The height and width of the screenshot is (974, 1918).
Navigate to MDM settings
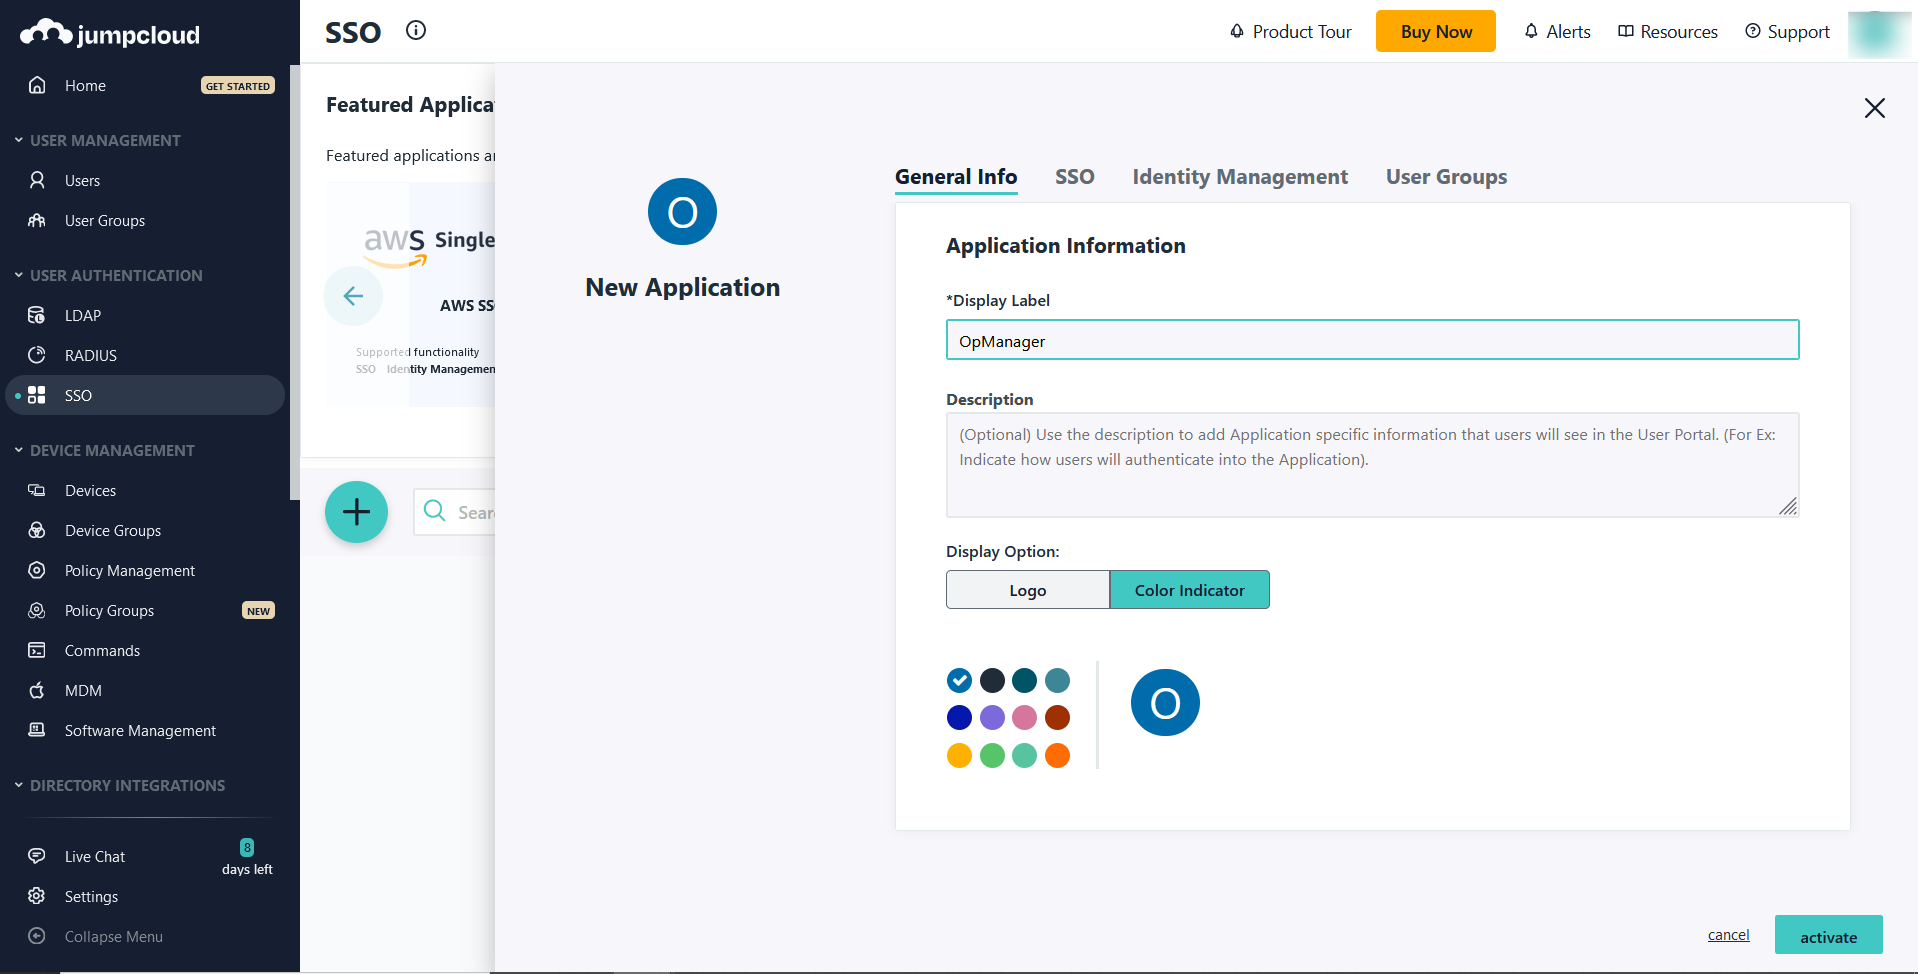[83, 690]
